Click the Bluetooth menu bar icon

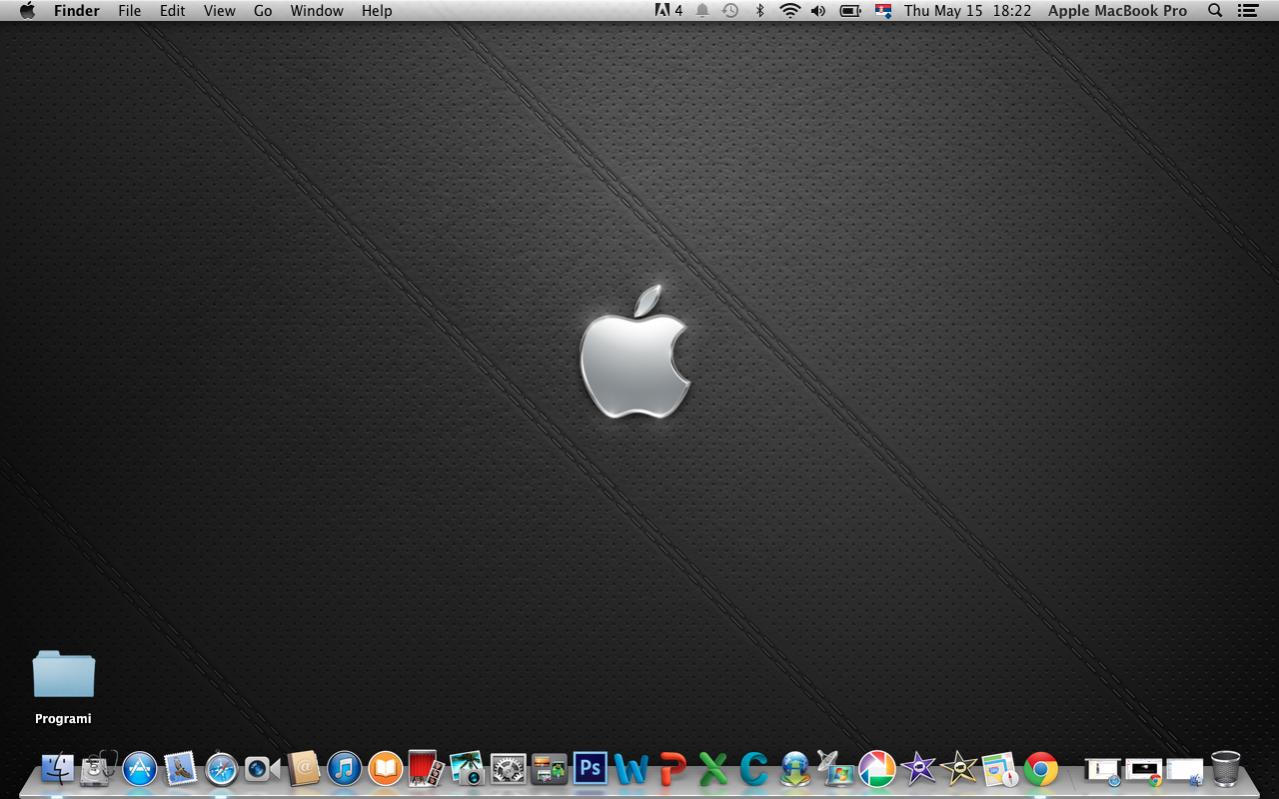[x=760, y=11]
